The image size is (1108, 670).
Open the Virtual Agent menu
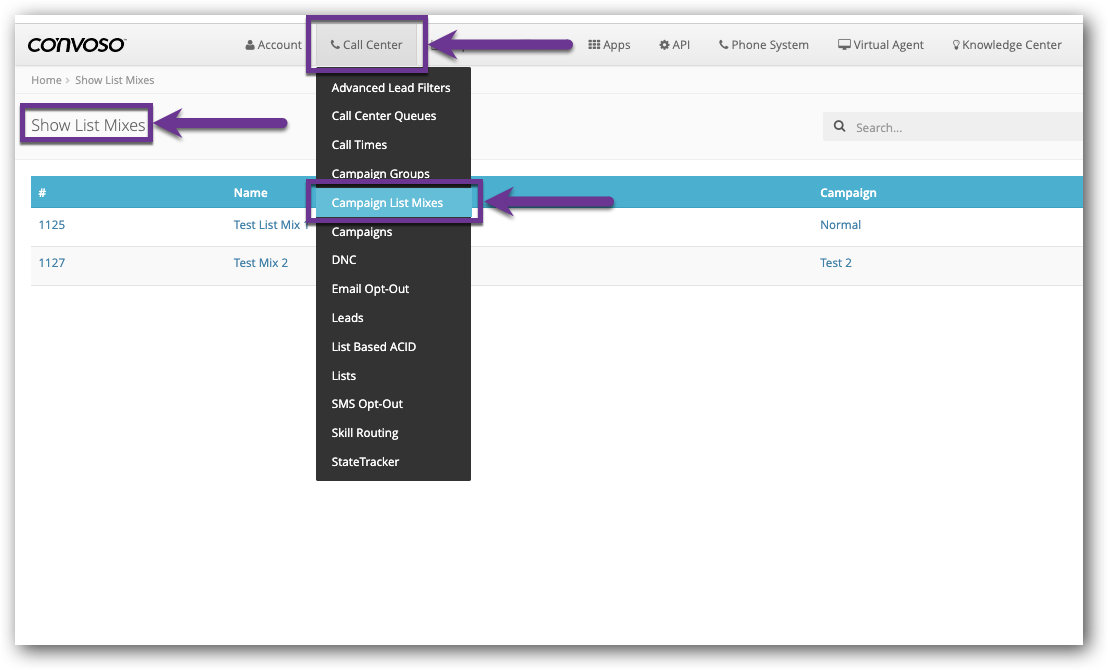click(880, 45)
